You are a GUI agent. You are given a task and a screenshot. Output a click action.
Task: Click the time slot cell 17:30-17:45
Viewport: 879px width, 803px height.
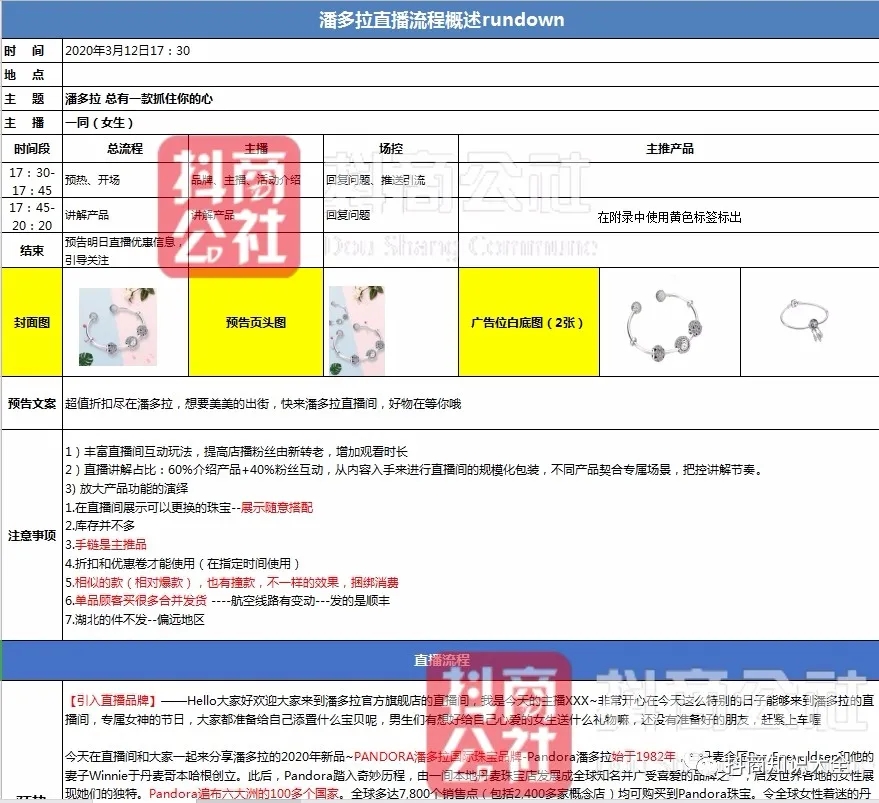[x=32, y=181]
